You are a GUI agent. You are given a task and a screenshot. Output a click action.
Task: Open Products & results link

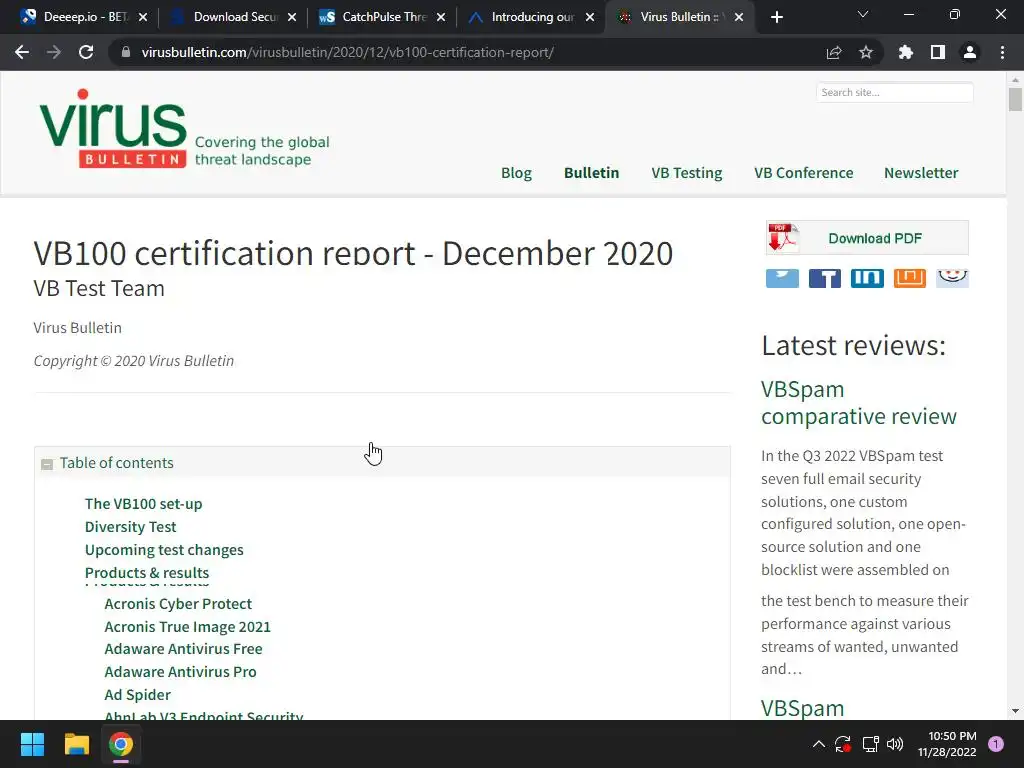pyautogui.click(x=147, y=573)
